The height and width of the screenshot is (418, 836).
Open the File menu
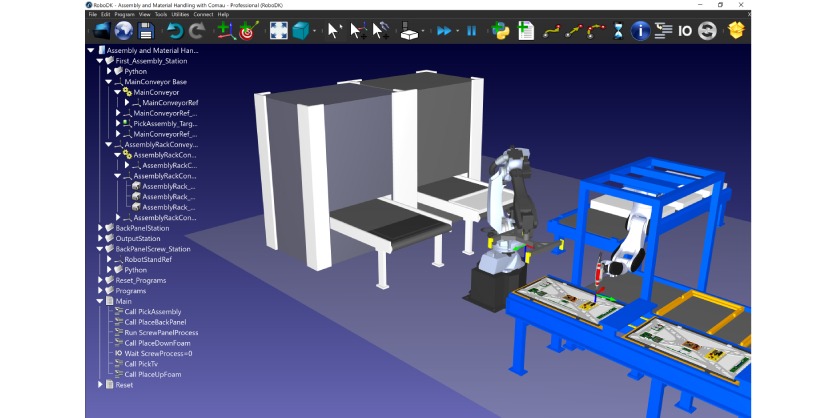pos(93,14)
